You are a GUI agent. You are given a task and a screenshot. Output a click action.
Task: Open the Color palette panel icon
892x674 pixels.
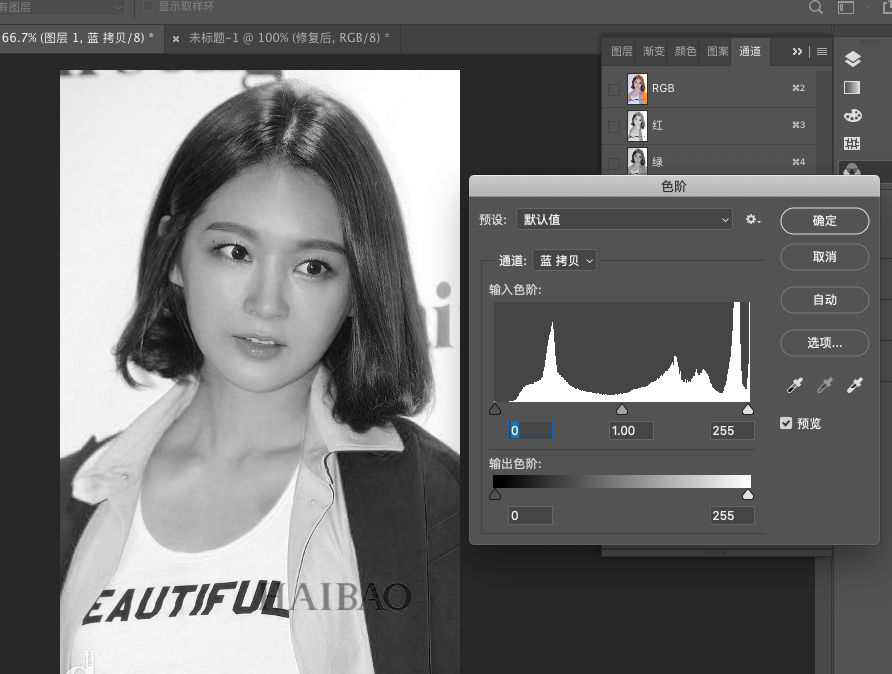[852, 116]
